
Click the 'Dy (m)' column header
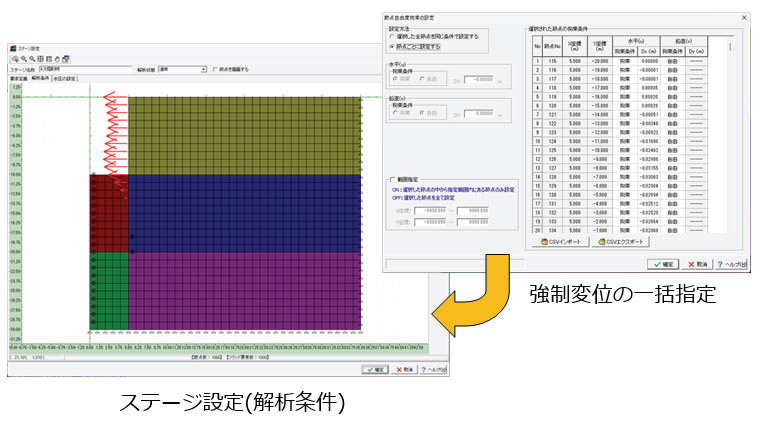click(696, 51)
